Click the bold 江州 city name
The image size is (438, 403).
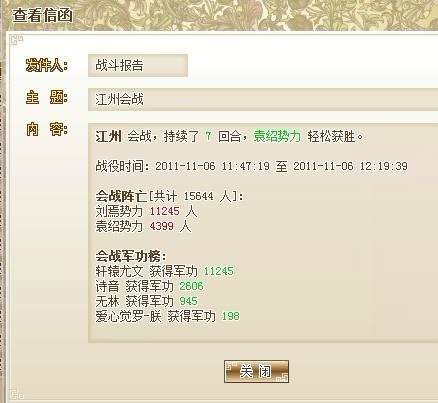click(108, 136)
